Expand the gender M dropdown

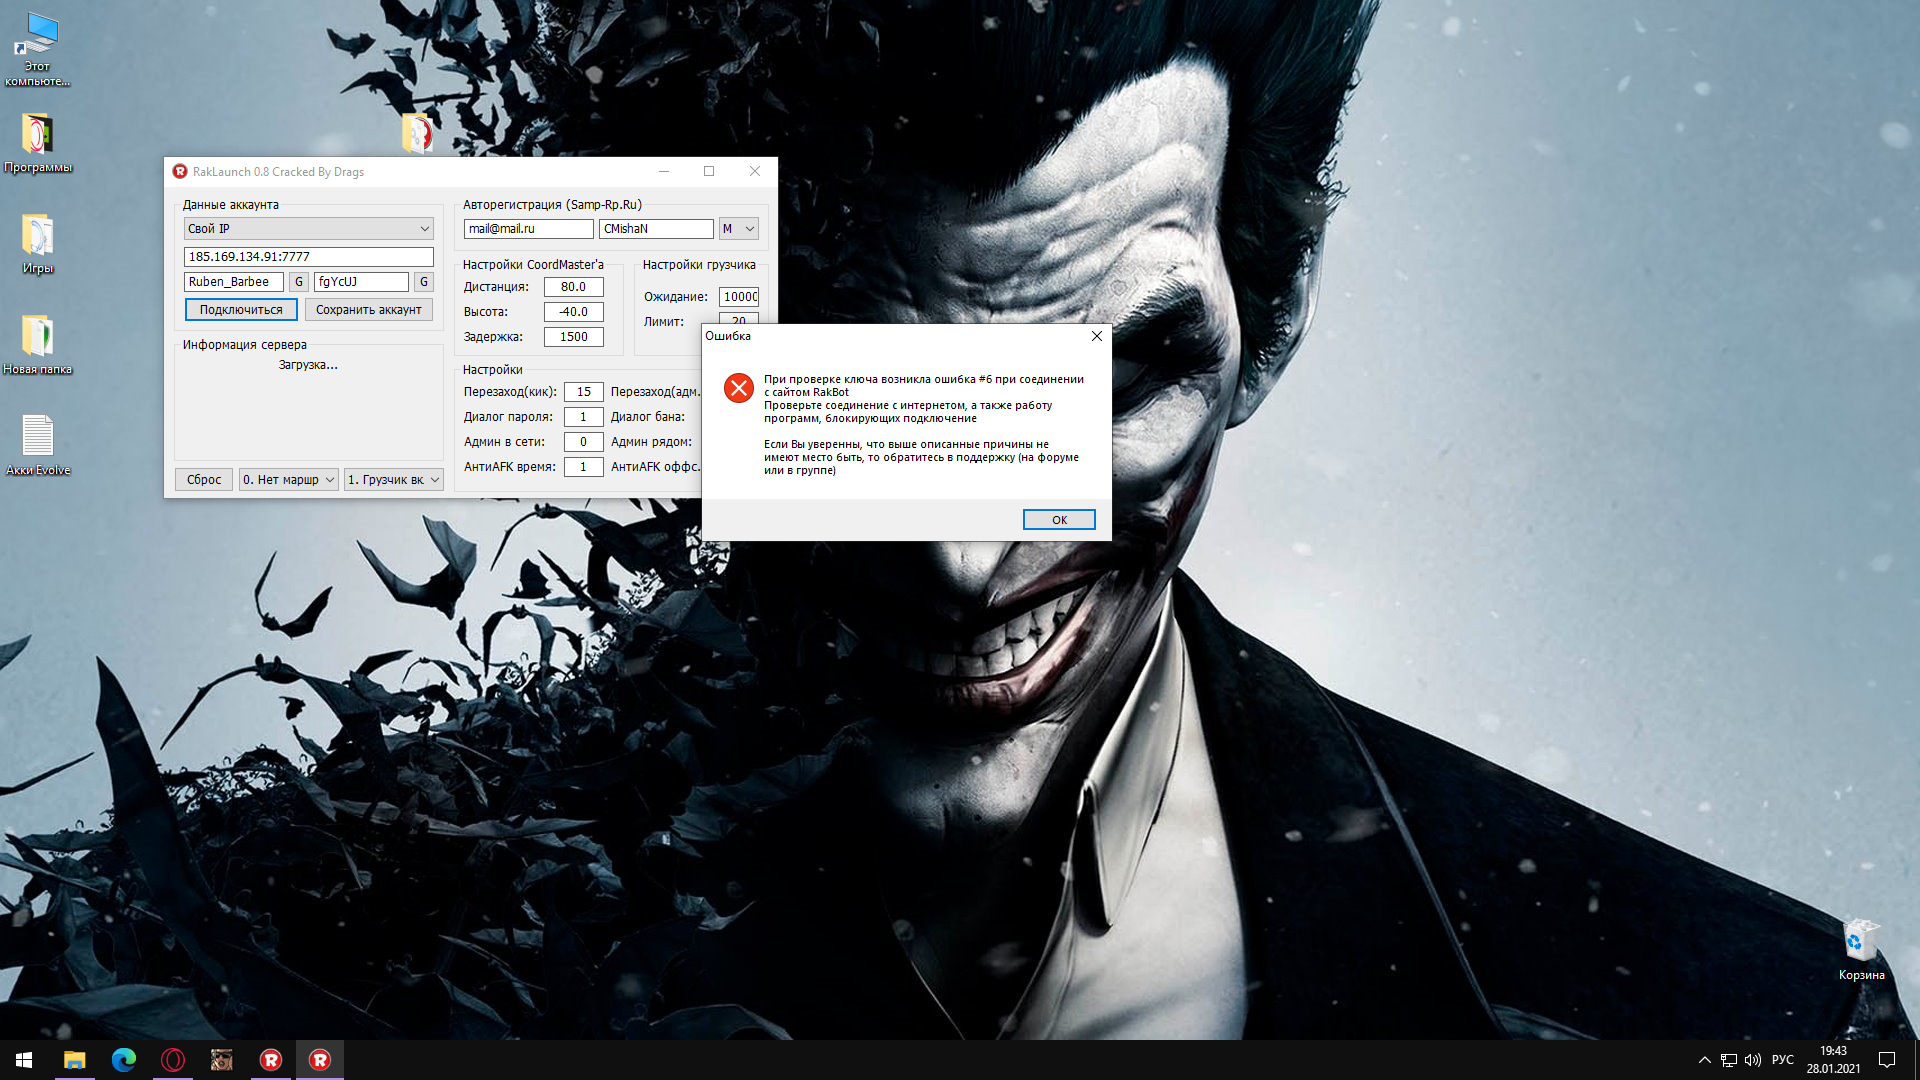coord(738,229)
